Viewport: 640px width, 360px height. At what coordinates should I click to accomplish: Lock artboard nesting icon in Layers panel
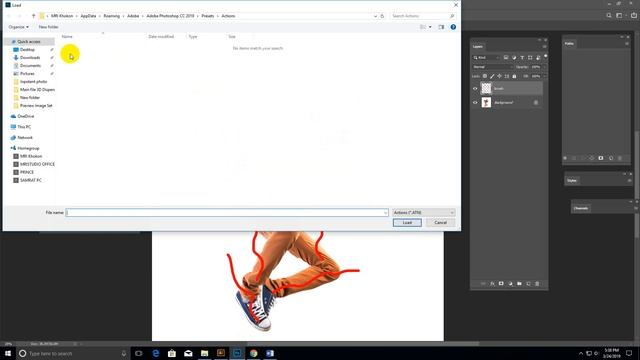click(x=507, y=76)
